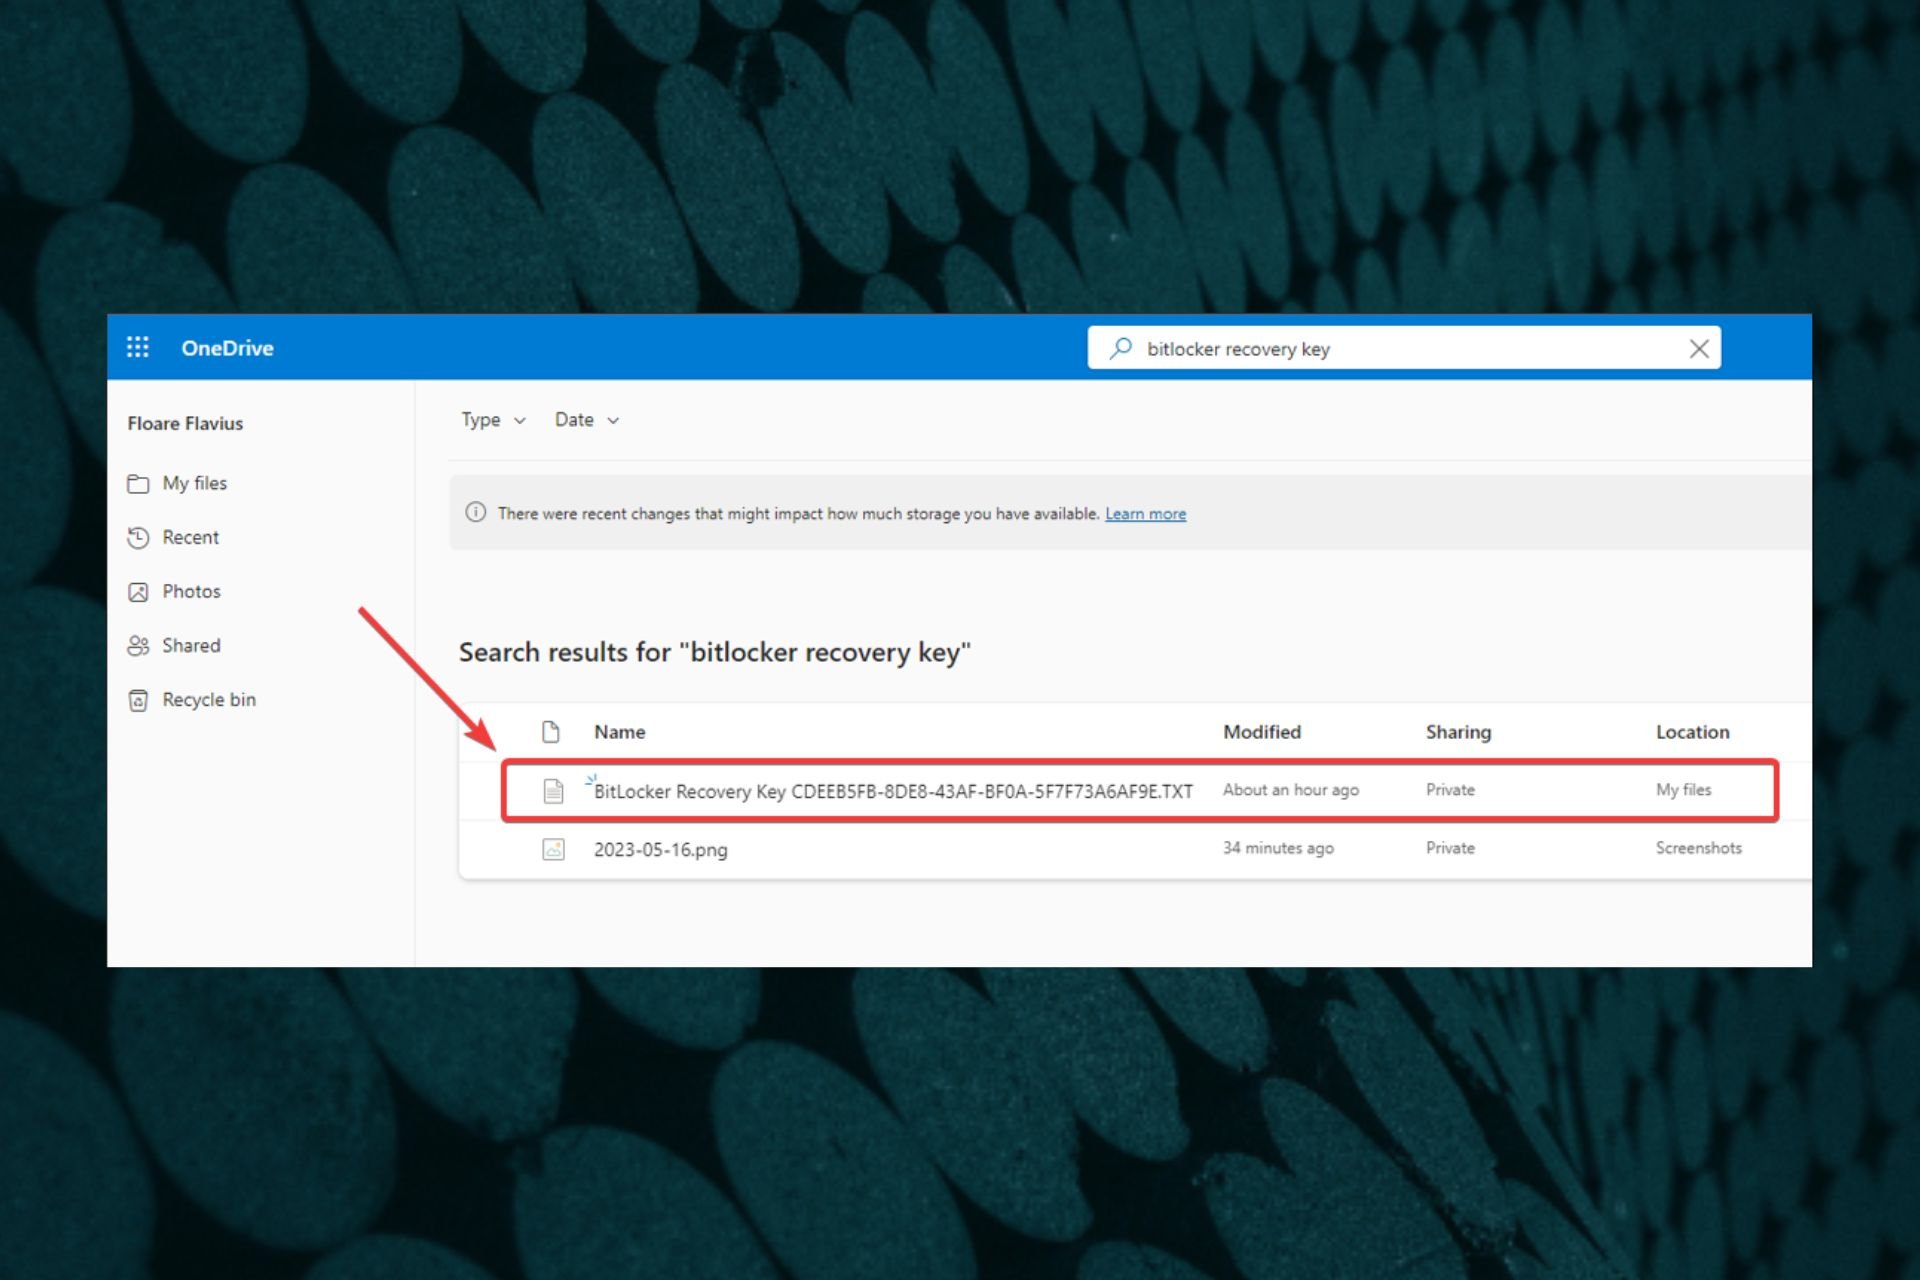Click the About an hour ago cell
Viewport: 1920px width, 1280px height.
(x=1290, y=790)
